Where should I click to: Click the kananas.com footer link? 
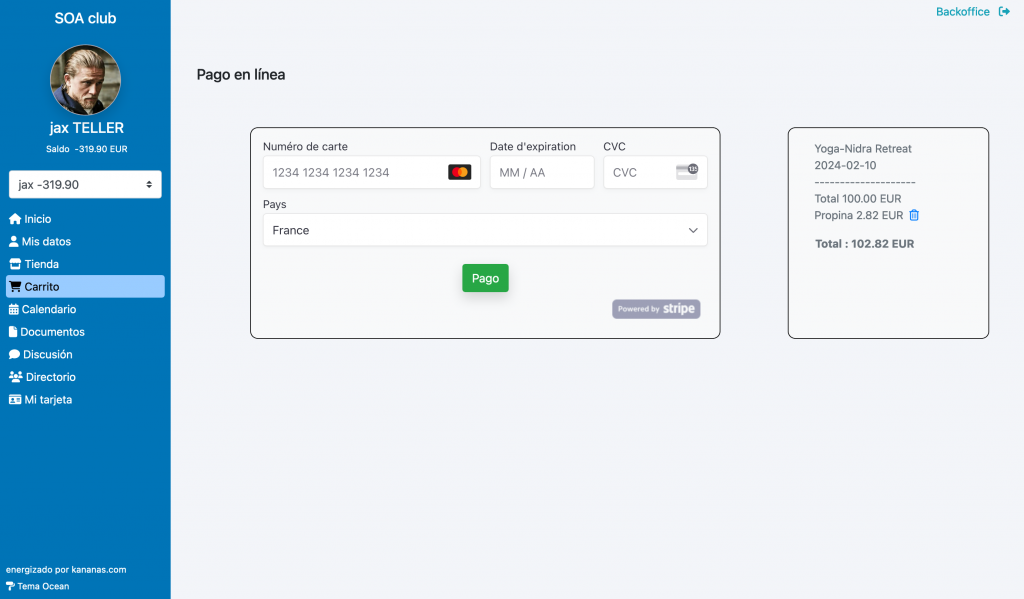[99, 570]
